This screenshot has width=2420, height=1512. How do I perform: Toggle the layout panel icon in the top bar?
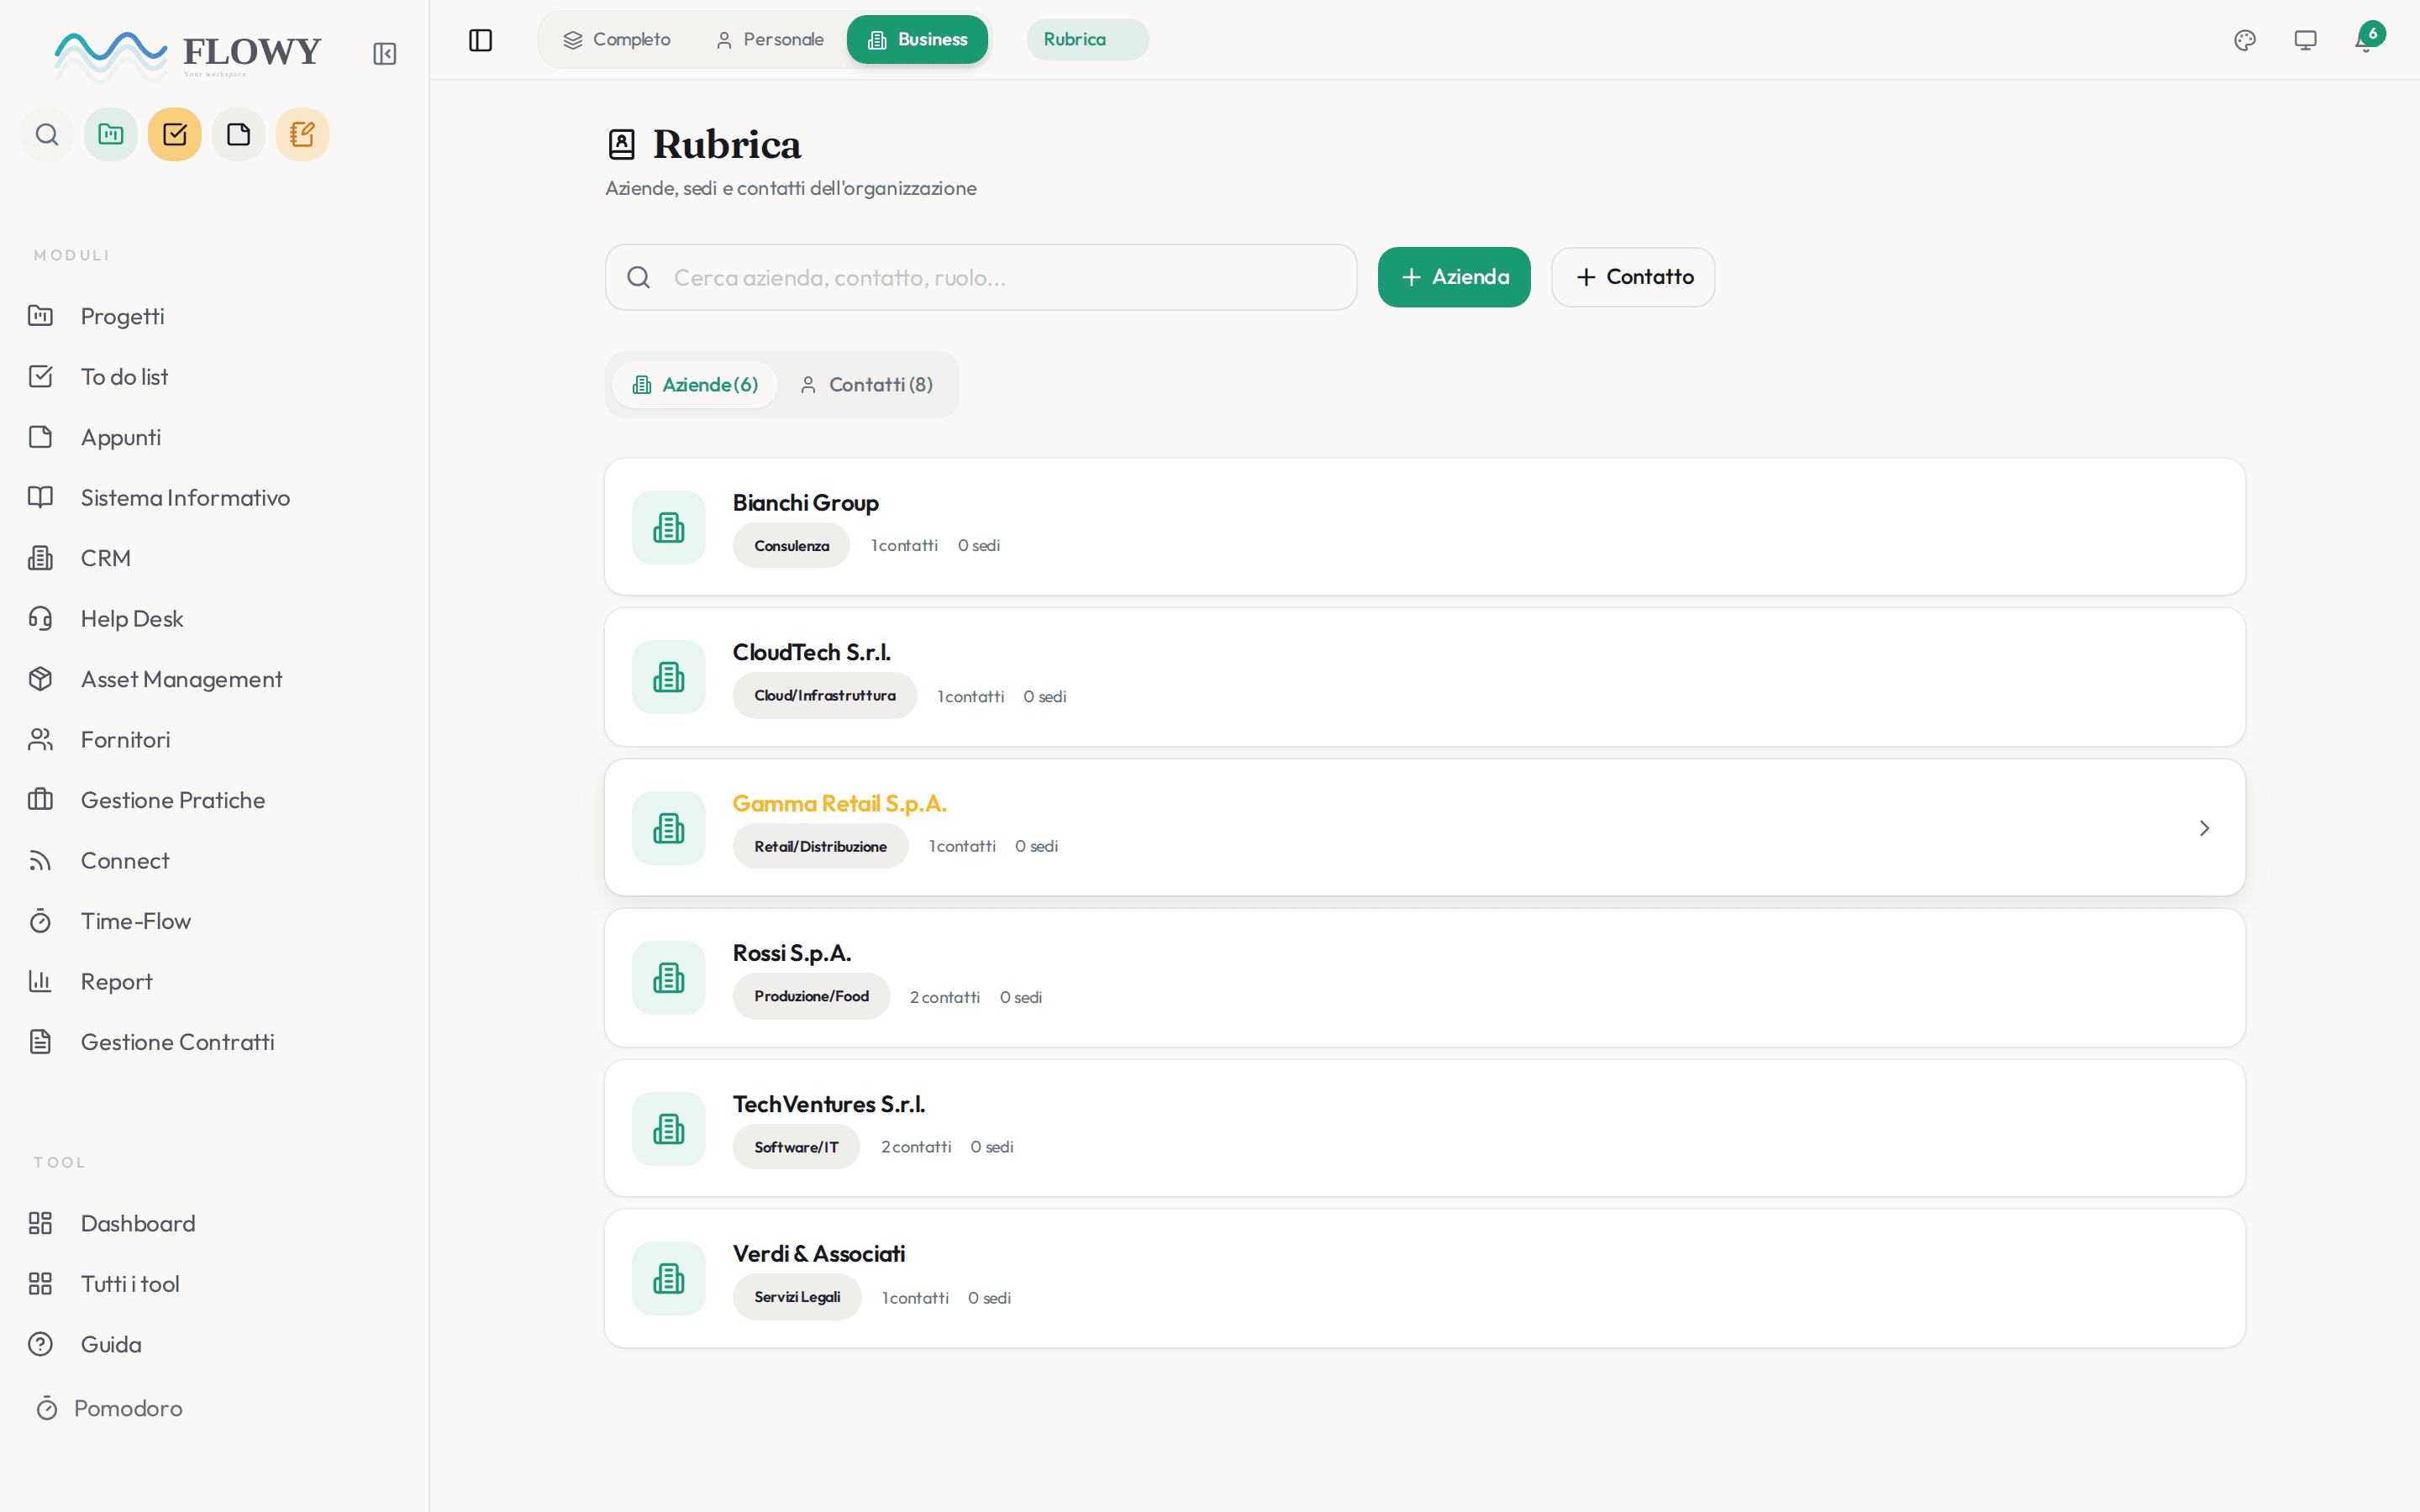tap(480, 40)
